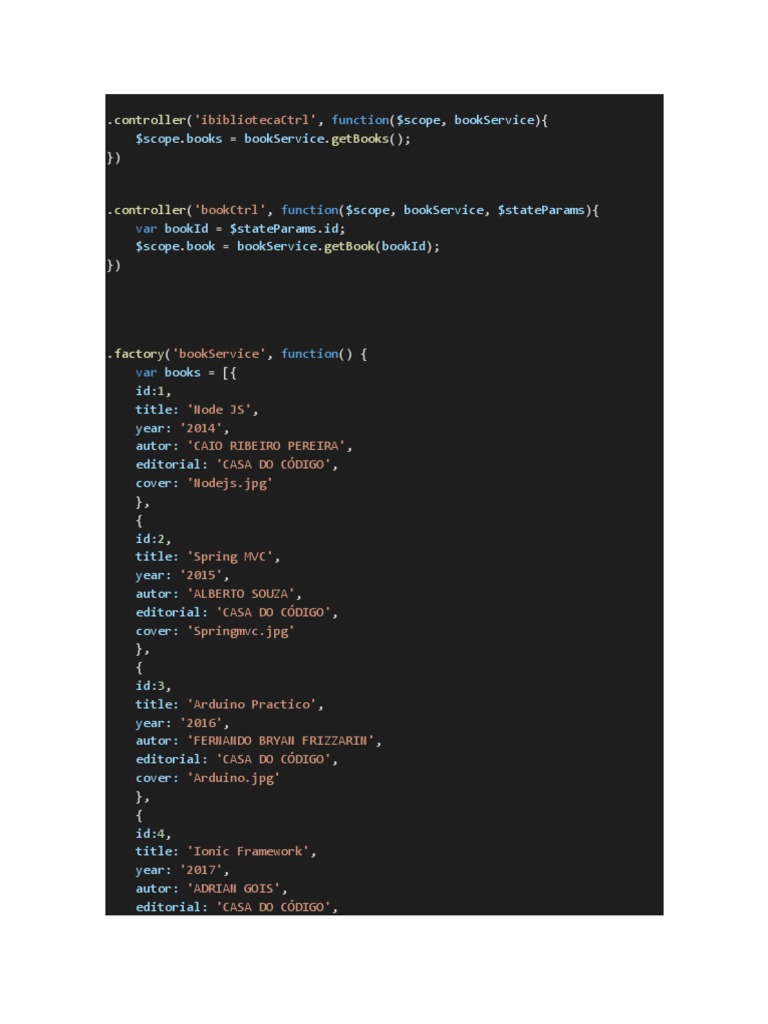Click the 'bookCtrl' controller name string
The height and width of the screenshot is (1024, 768).
231,210
